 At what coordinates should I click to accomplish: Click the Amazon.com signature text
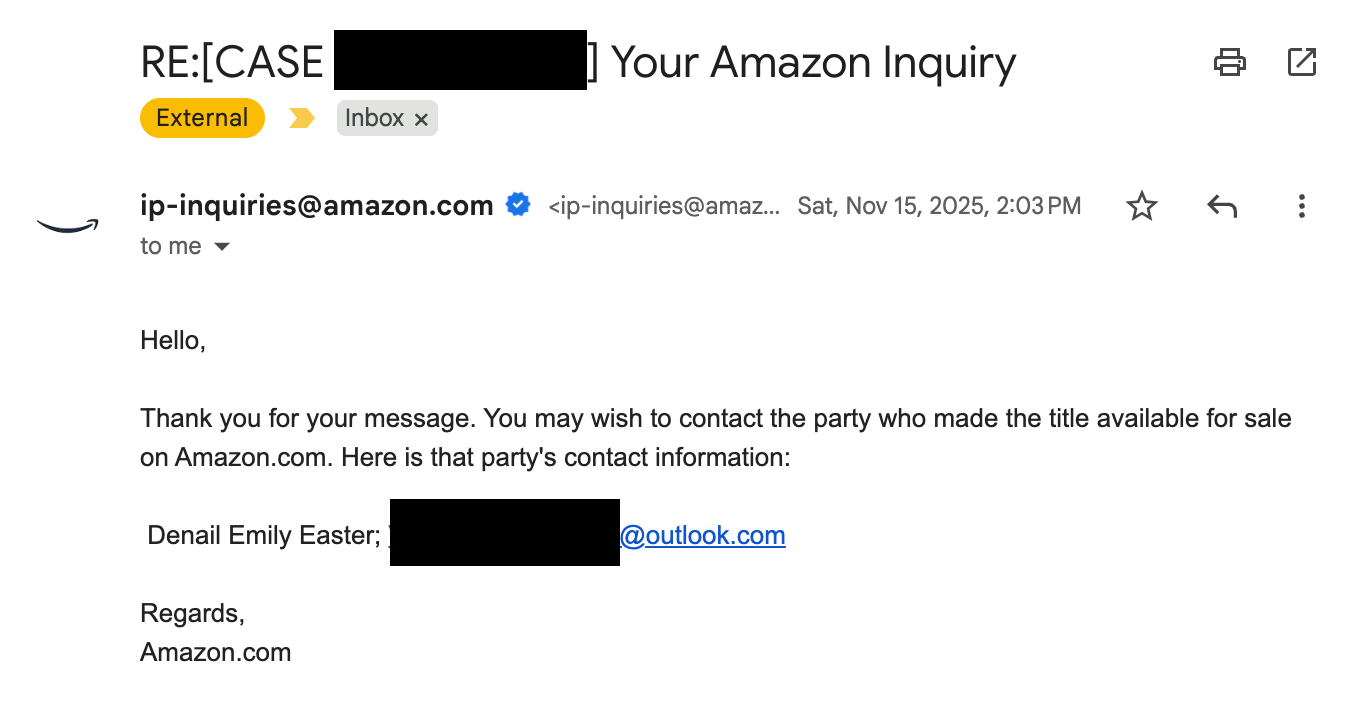click(x=215, y=653)
